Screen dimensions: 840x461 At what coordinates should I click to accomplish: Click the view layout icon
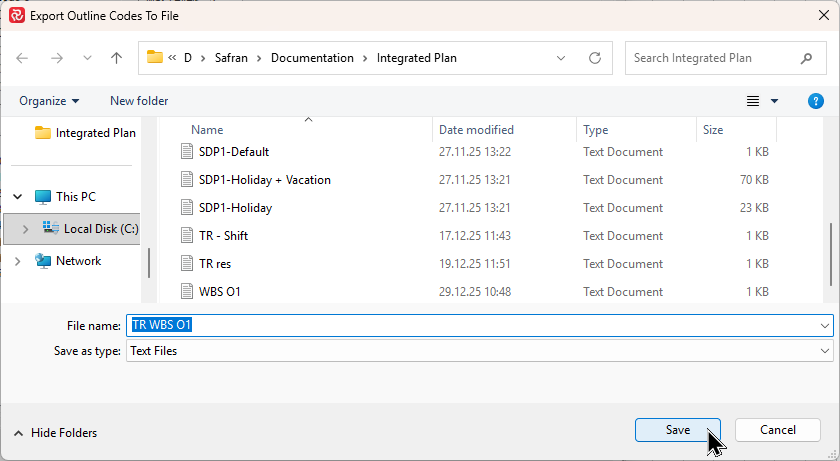point(753,101)
